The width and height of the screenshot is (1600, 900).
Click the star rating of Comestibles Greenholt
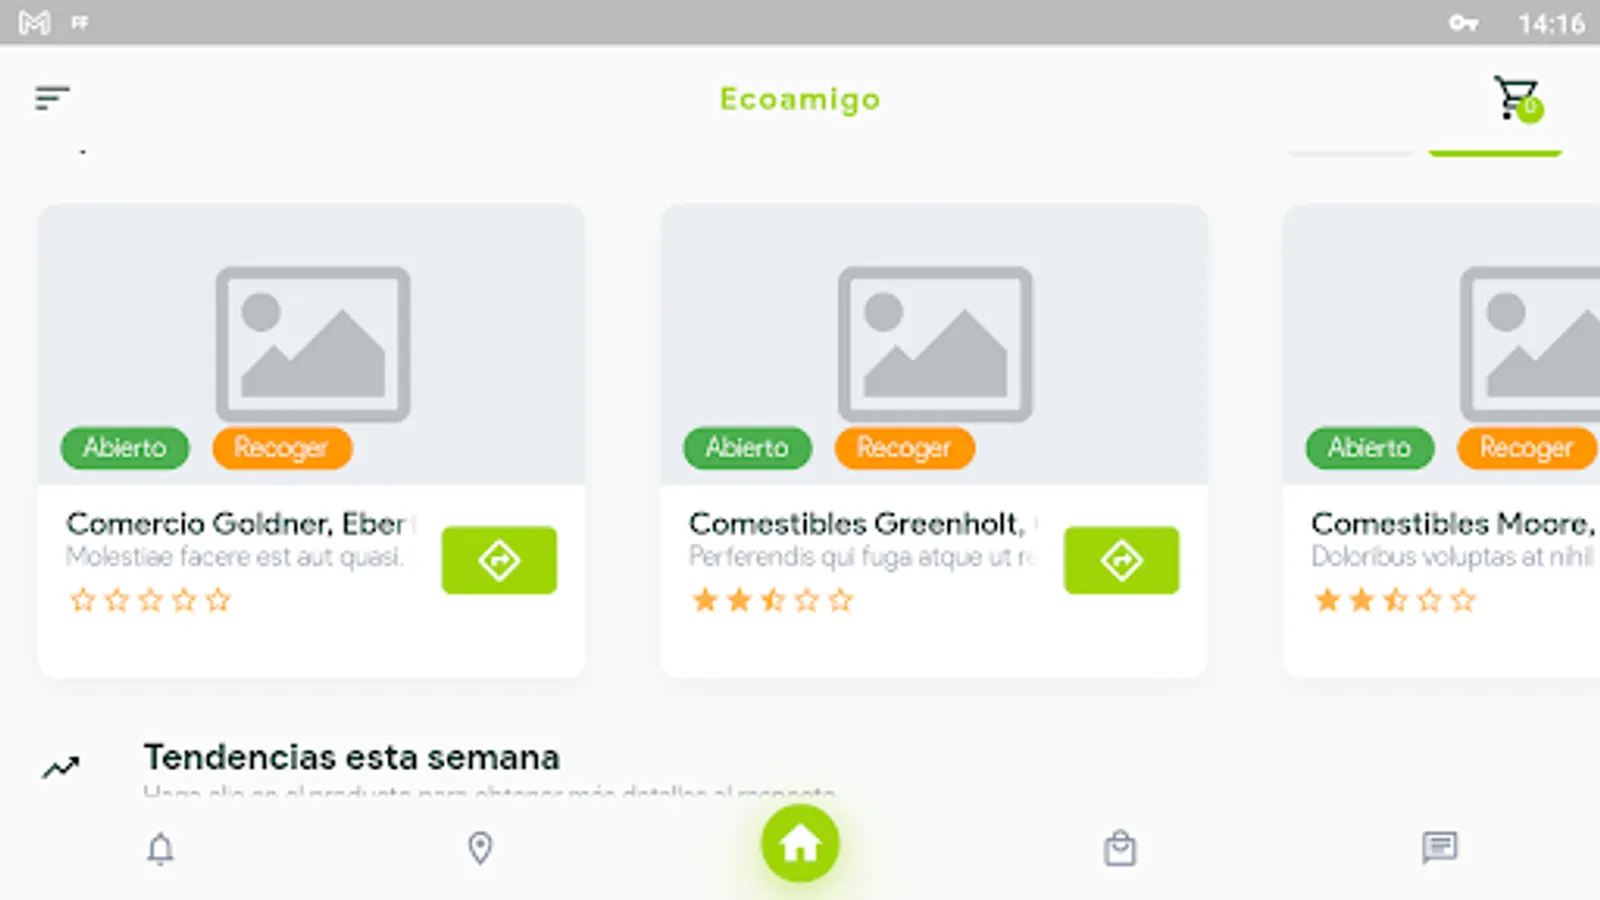point(772,600)
